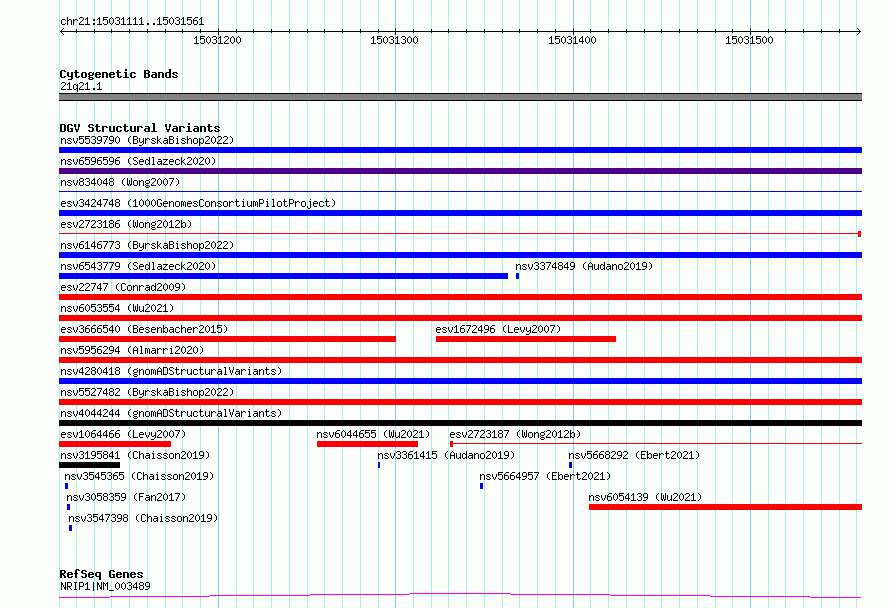Click ruler position 15031200
The image size is (890, 608).
[x=217, y=40]
